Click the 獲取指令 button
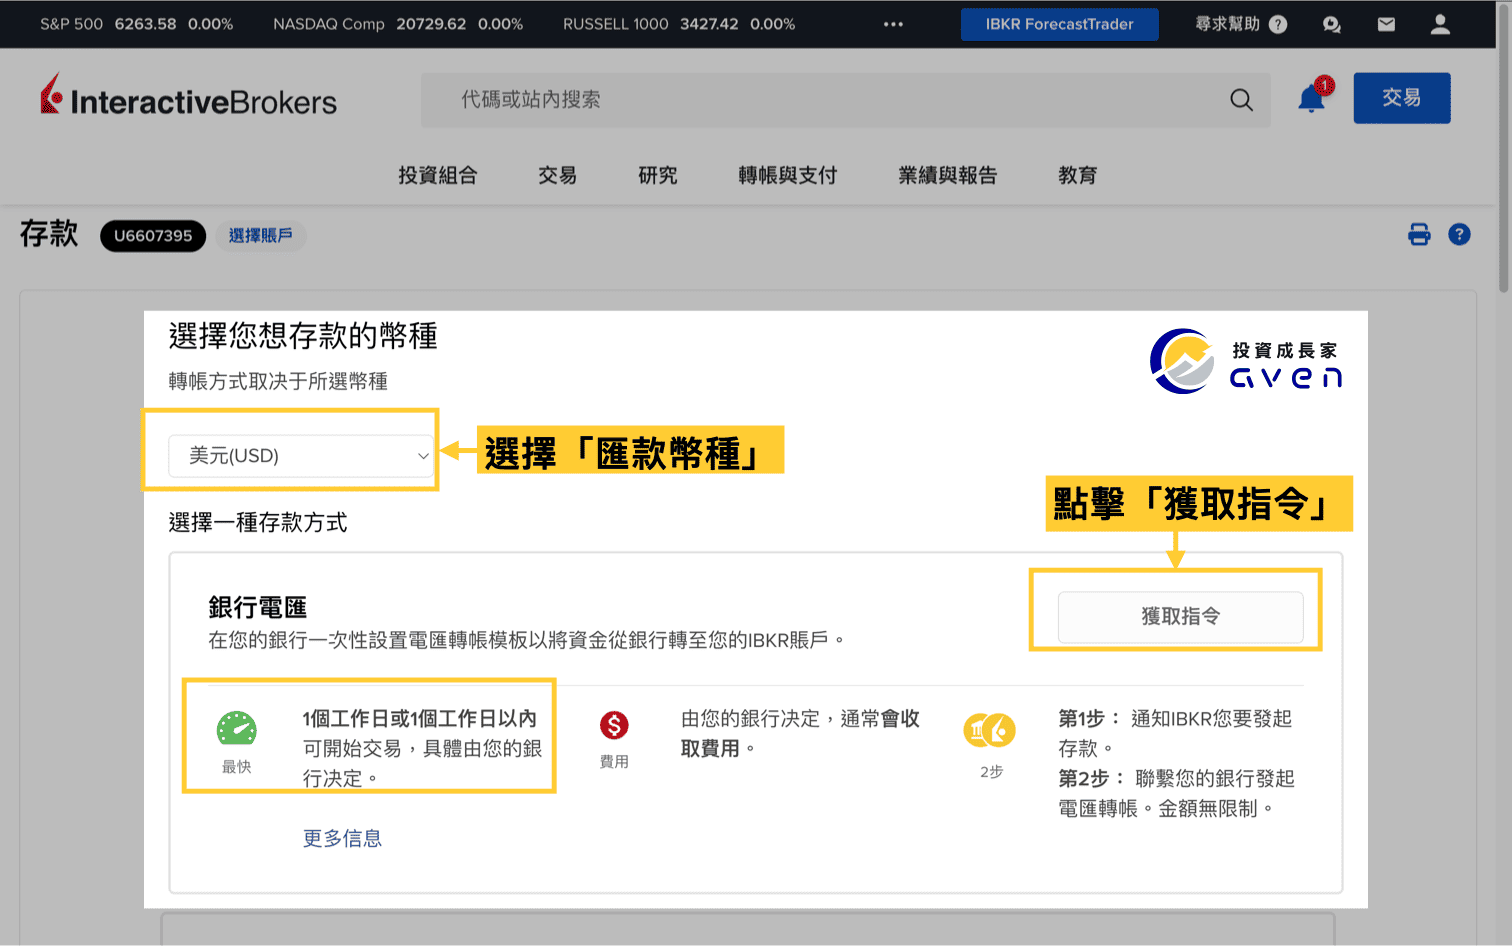Screen dimensions: 1512x946 click(1181, 617)
